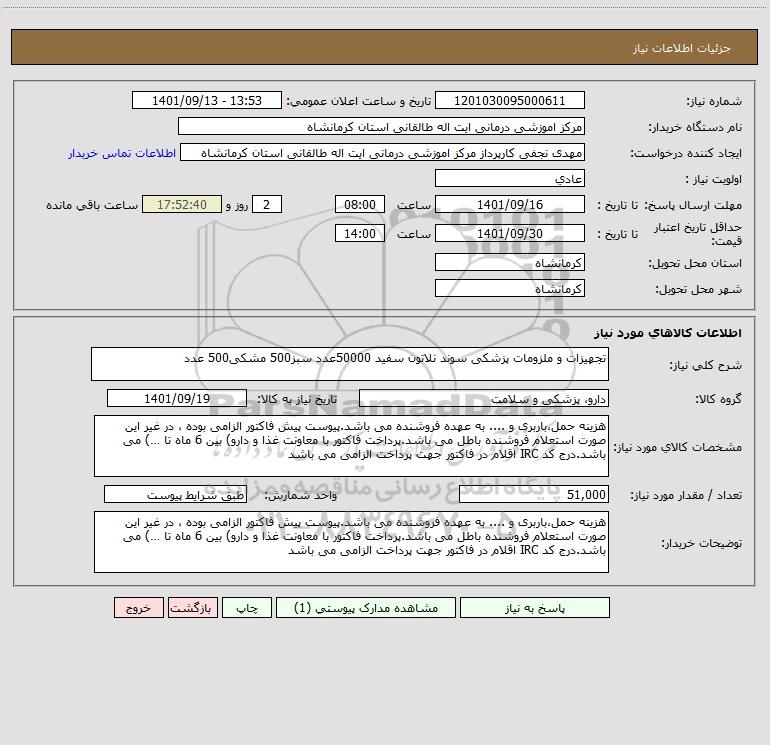This screenshot has width=770, height=745.
Task: Open مشاهده مدارک پیوستی (1) button
Action: click(366, 608)
